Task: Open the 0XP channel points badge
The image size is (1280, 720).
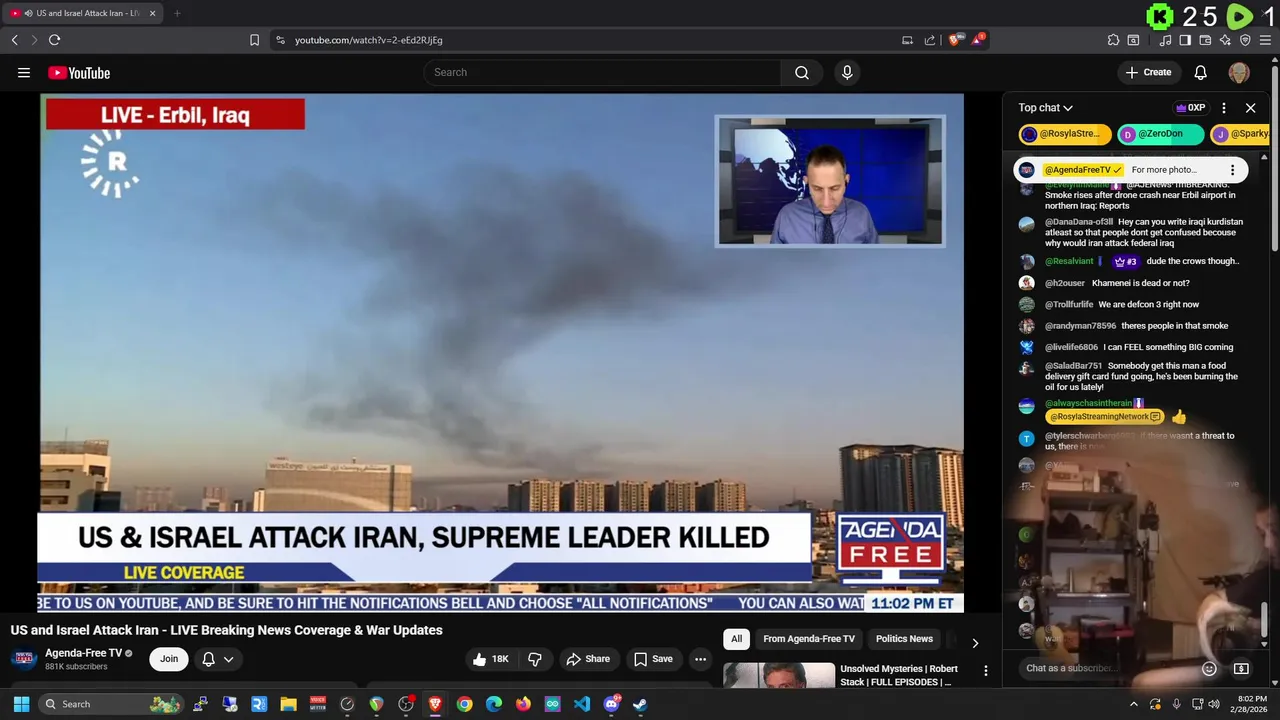Action: [x=1190, y=108]
